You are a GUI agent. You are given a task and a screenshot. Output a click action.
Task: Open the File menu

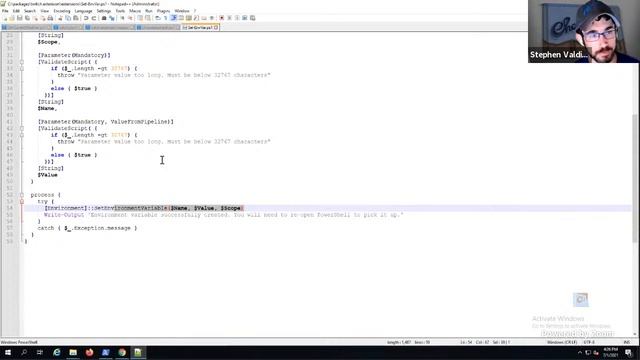coord(5,11)
